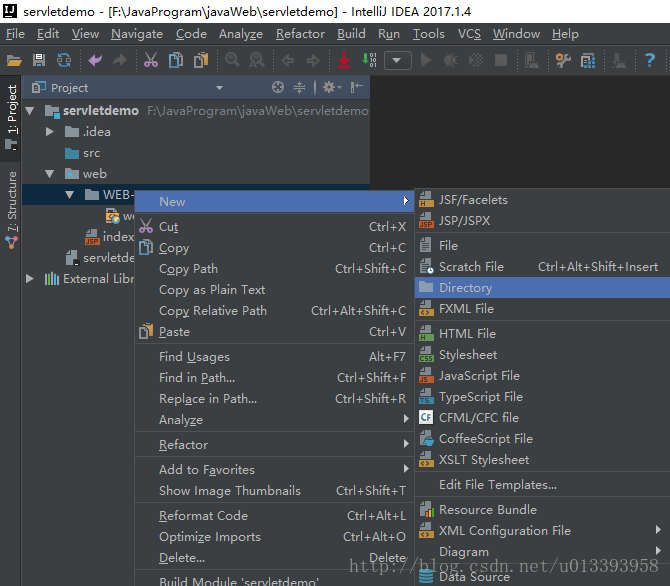The width and height of the screenshot is (670, 586).
Task: Click the Run play toolbar icon
Action: (x=426, y=60)
